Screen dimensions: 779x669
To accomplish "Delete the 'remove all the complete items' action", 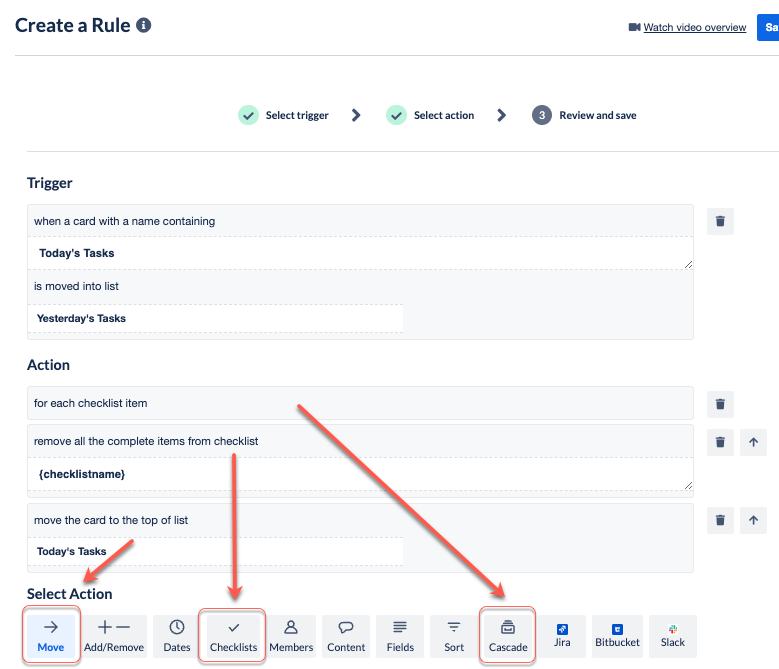I will tap(720, 442).
